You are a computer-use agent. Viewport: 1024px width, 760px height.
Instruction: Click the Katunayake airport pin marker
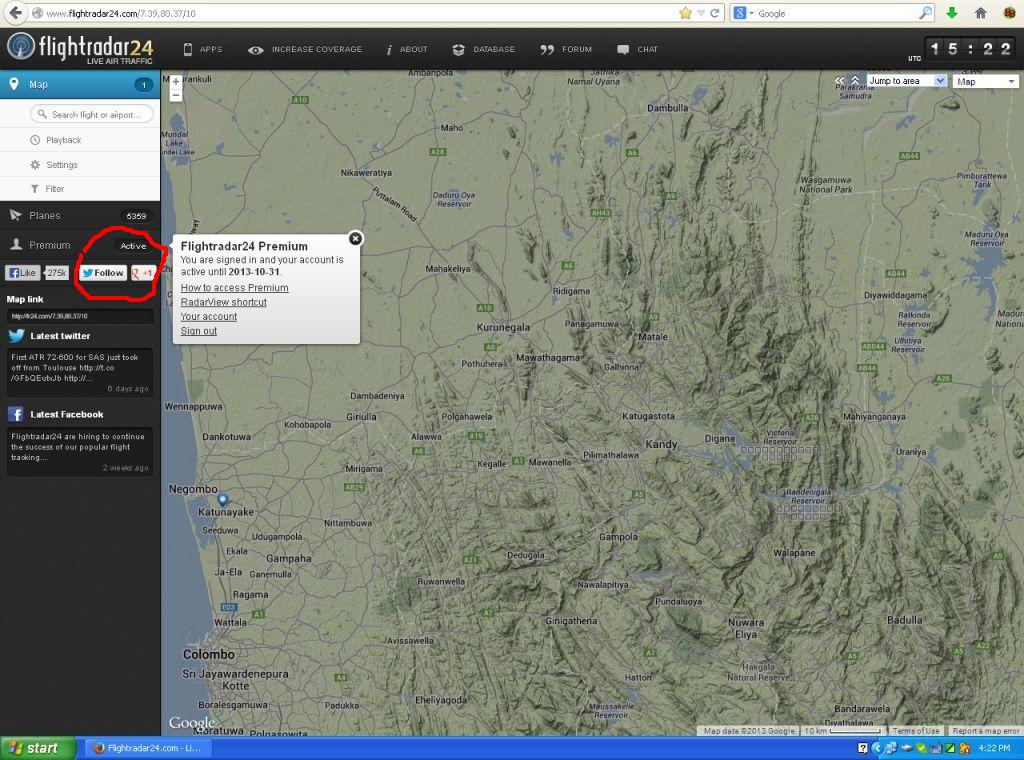click(223, 500)
